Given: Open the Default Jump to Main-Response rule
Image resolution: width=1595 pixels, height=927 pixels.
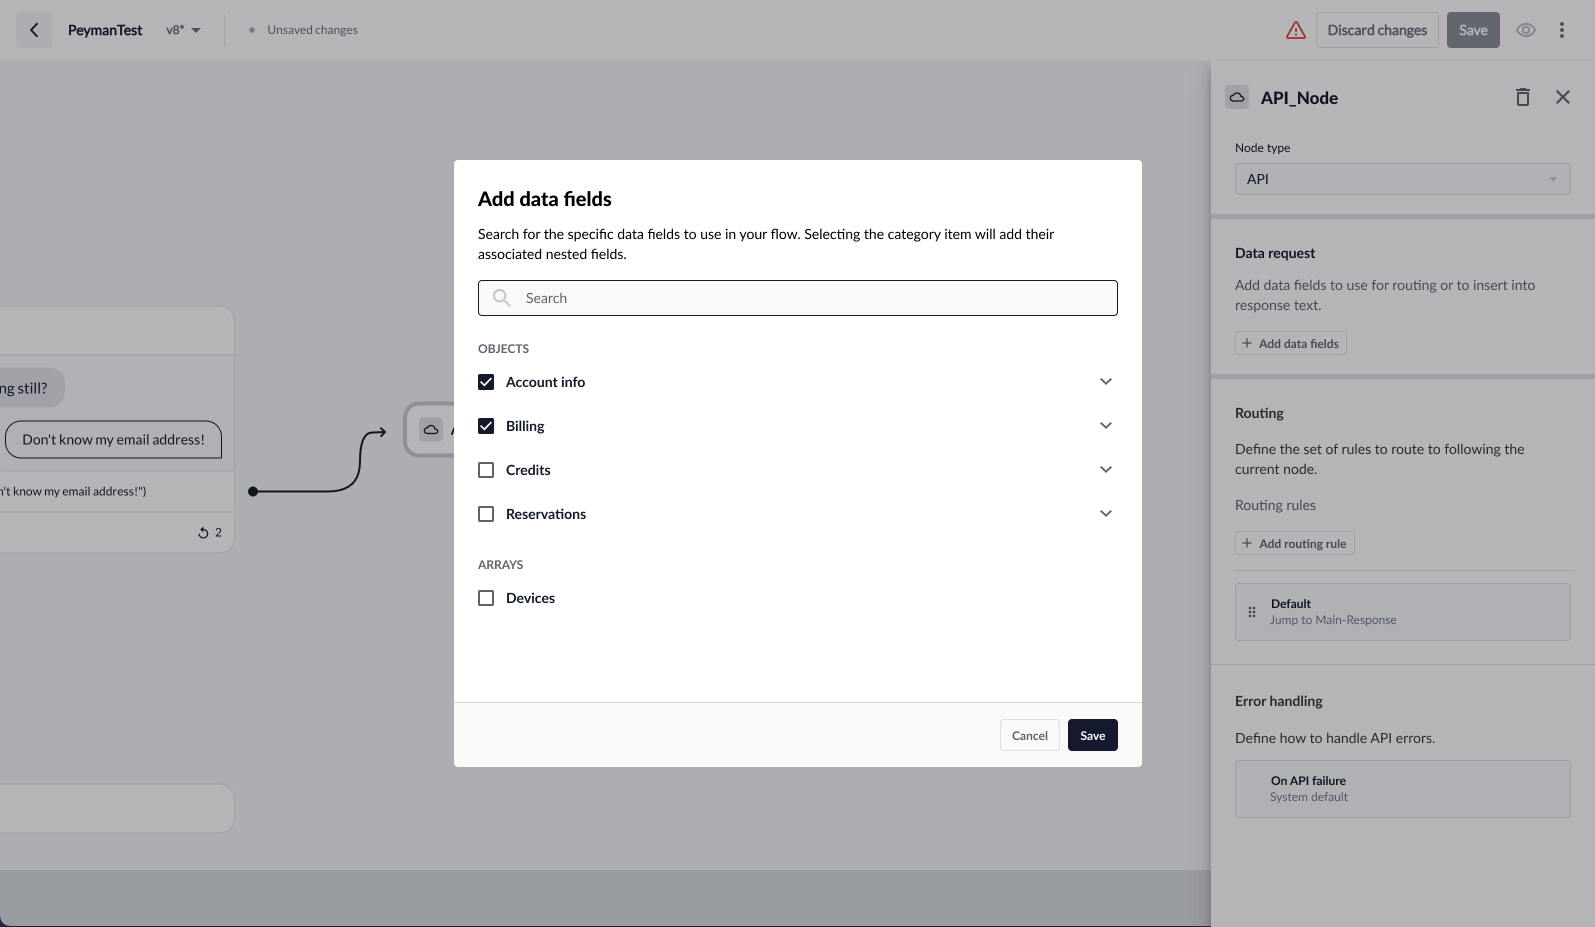Looking at the screenshot, I should [x=1402, y=612].
